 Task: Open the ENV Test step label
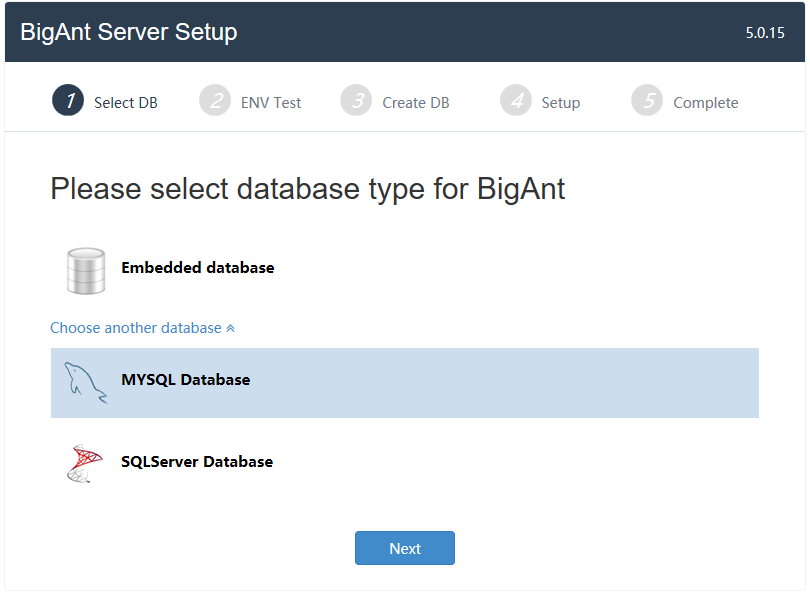pos(271,103)
